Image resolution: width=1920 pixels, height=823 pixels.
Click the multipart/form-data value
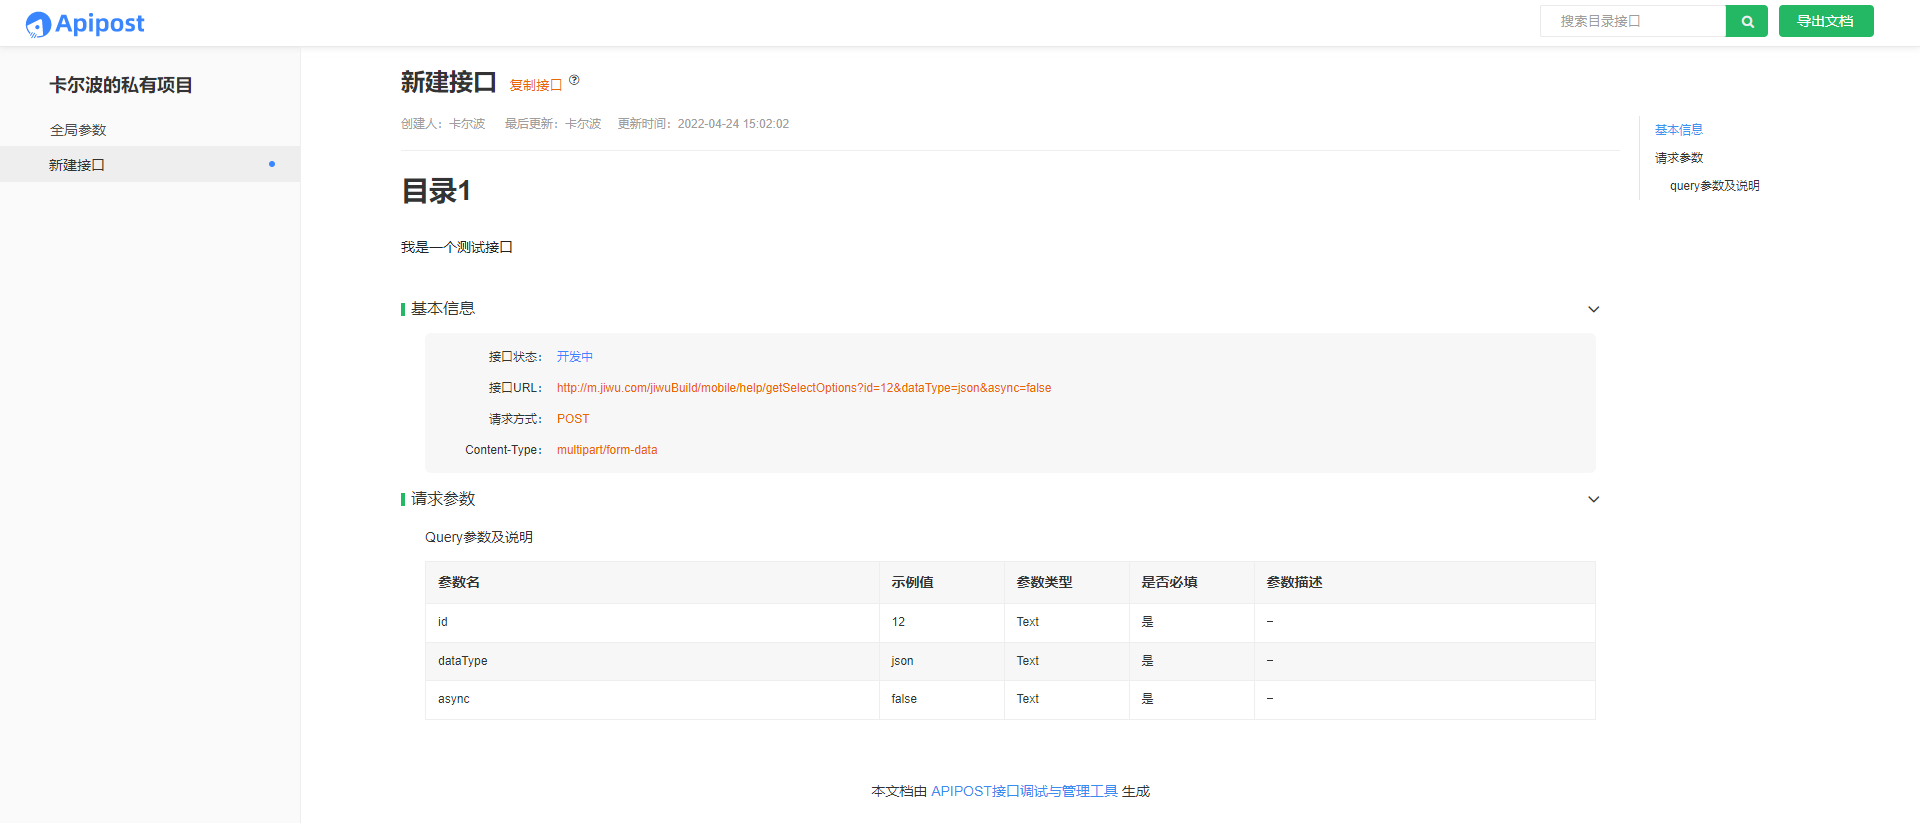tap(607, 450)
